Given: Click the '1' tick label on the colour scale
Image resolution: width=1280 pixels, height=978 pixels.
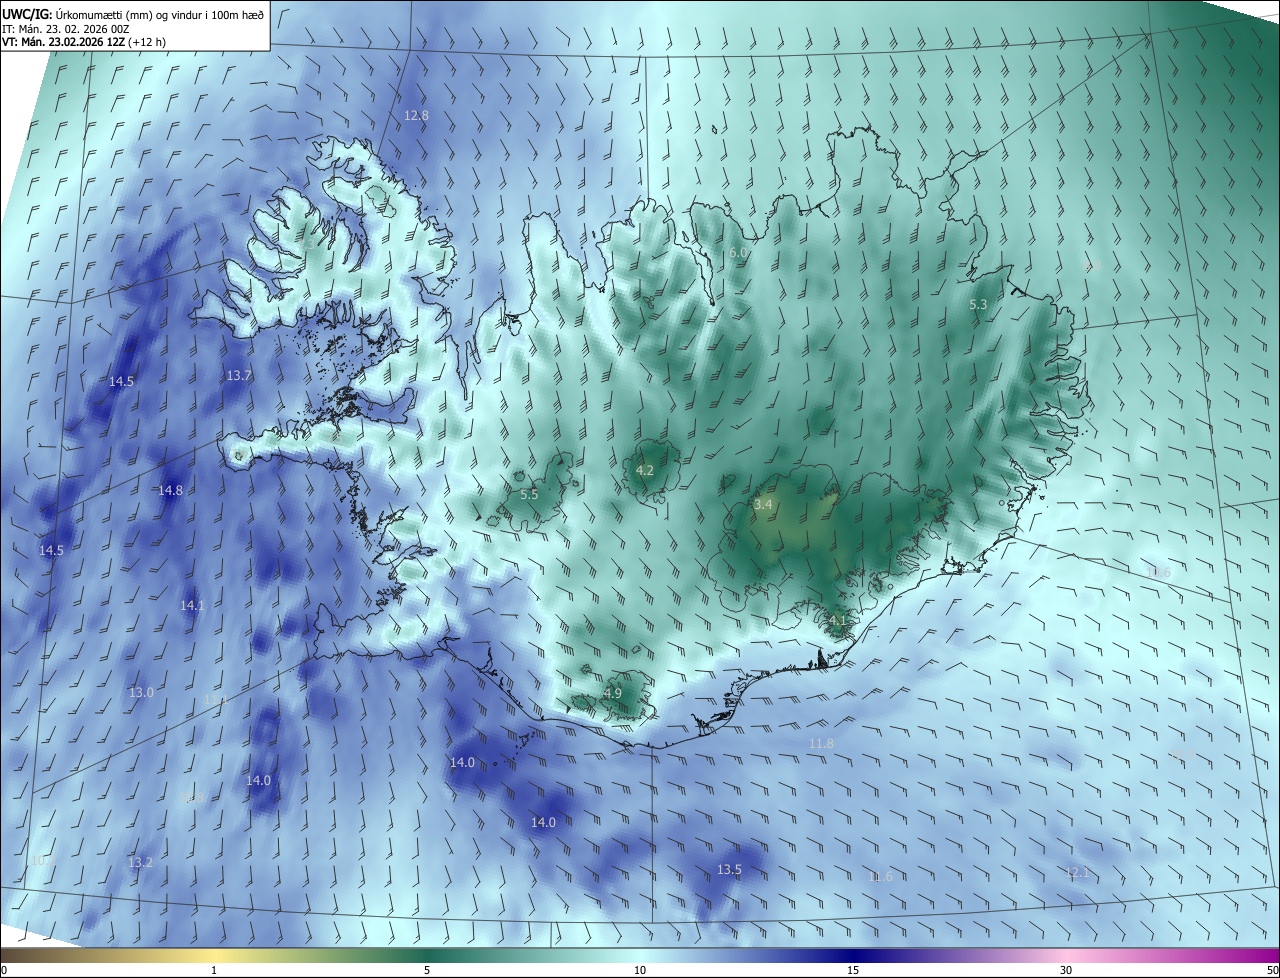Looking at the screenshot, I should (214, 970).
